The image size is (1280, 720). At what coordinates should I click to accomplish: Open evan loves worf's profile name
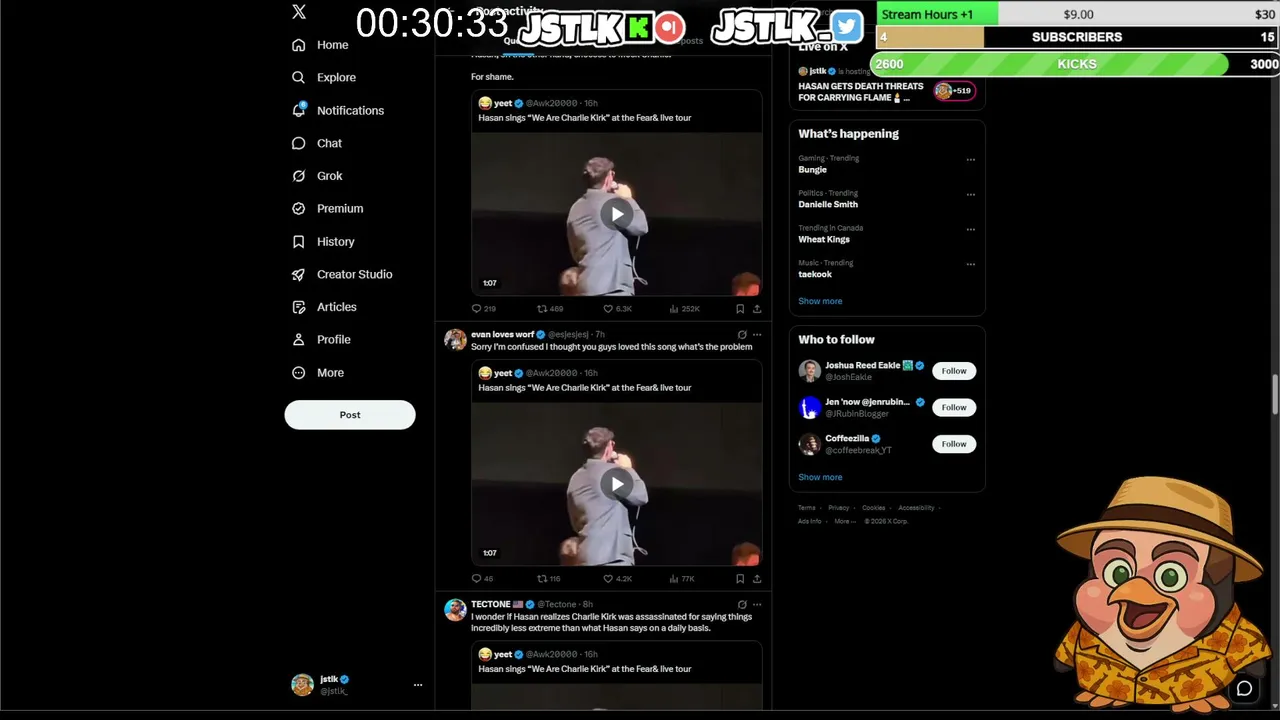[x=504, y=334]
